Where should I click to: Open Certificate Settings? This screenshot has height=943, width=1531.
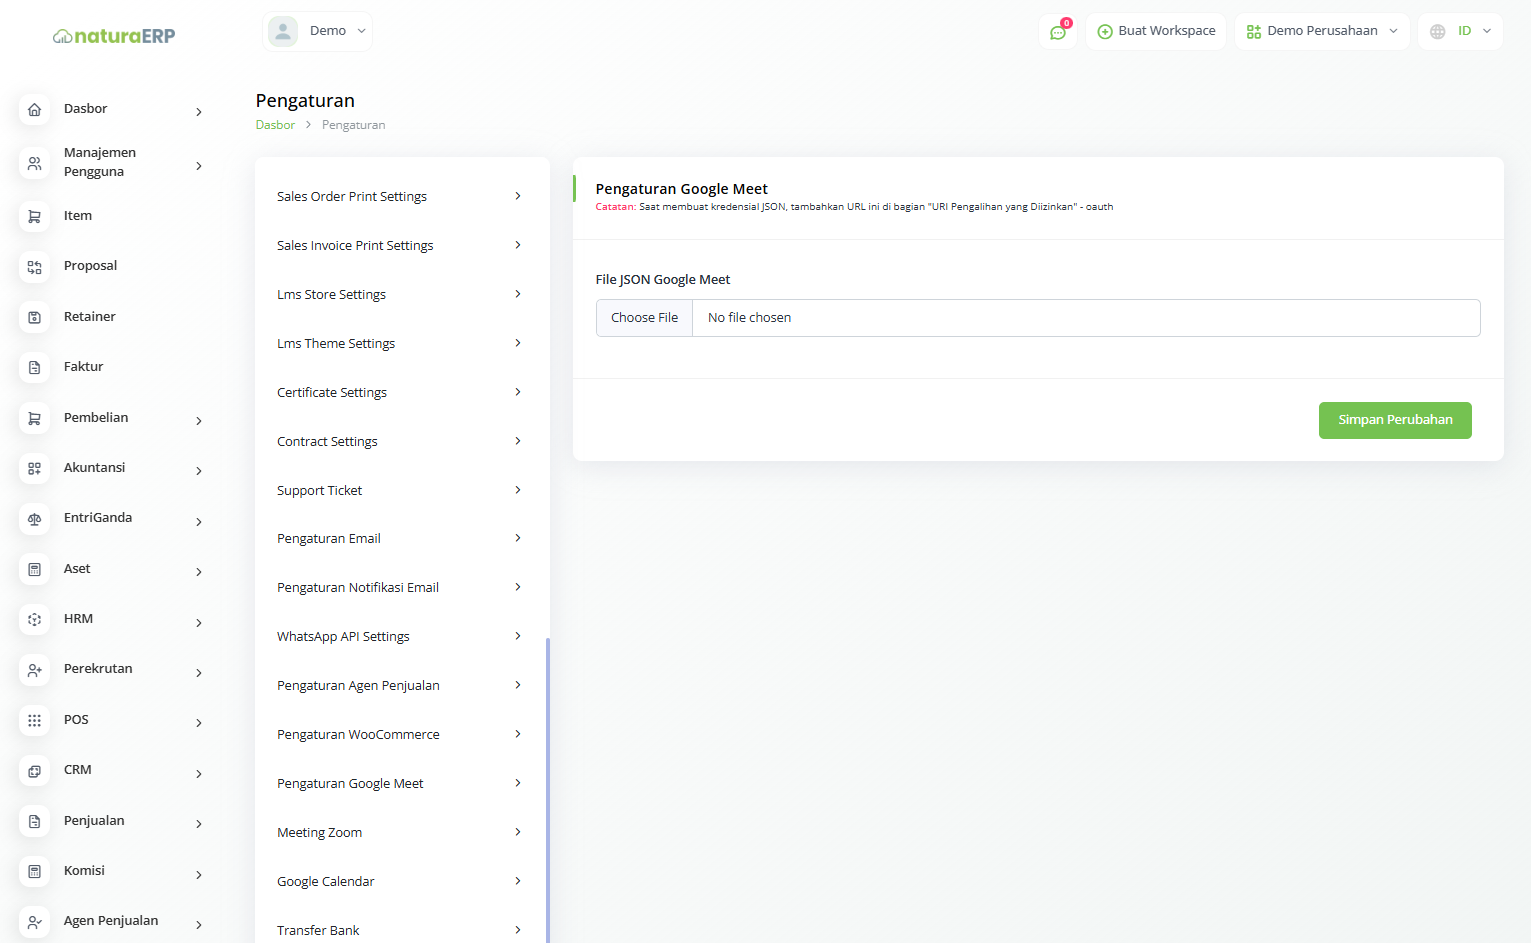400,392
